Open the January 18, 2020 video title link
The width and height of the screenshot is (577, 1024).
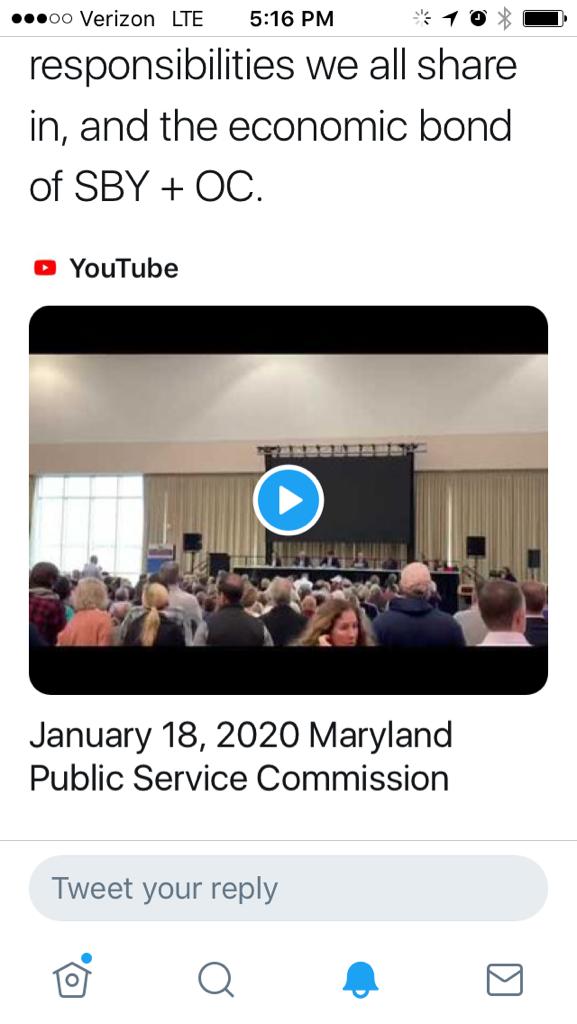241,756
